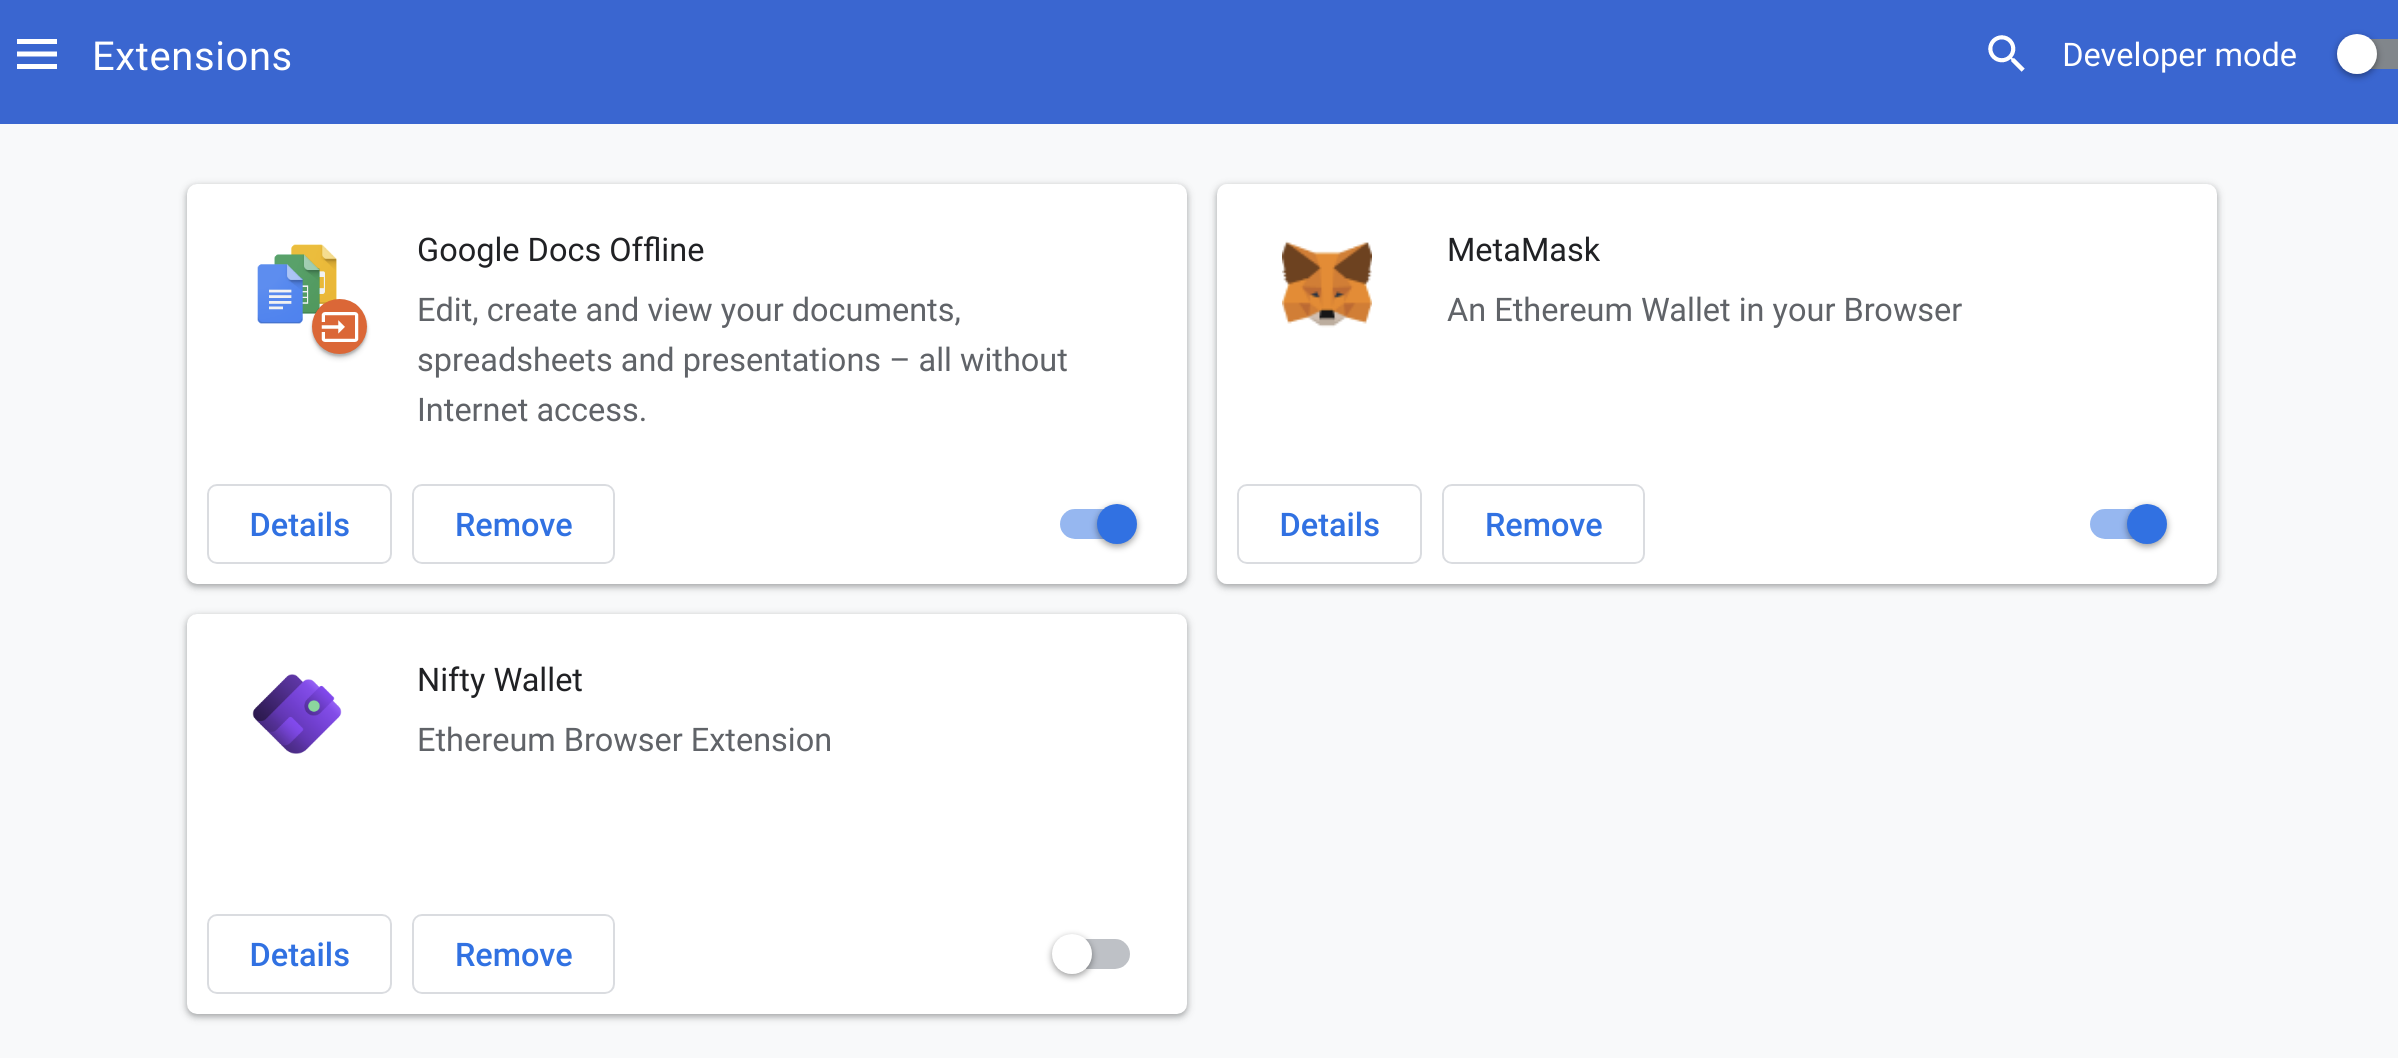Open Details for Google Docs Offline
The height and width of the screenshot is (1058, 2398).
pyautogui.click(x=299, y=524)
